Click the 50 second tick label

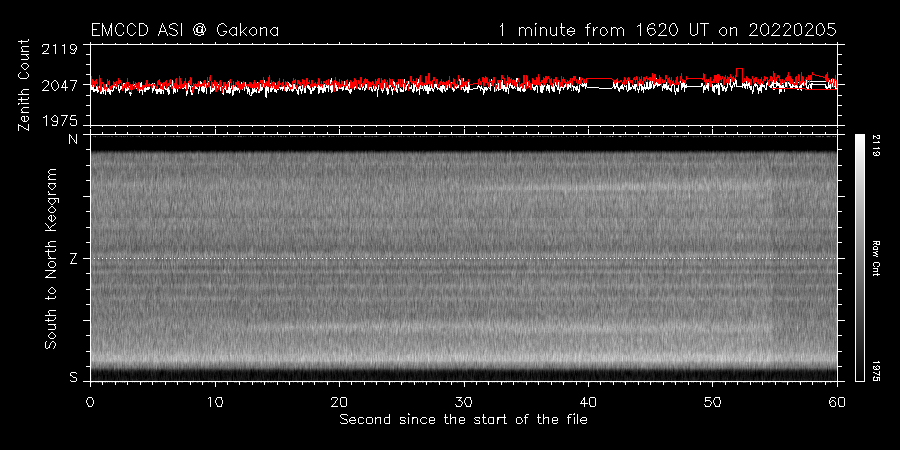(x=712, y=401)
